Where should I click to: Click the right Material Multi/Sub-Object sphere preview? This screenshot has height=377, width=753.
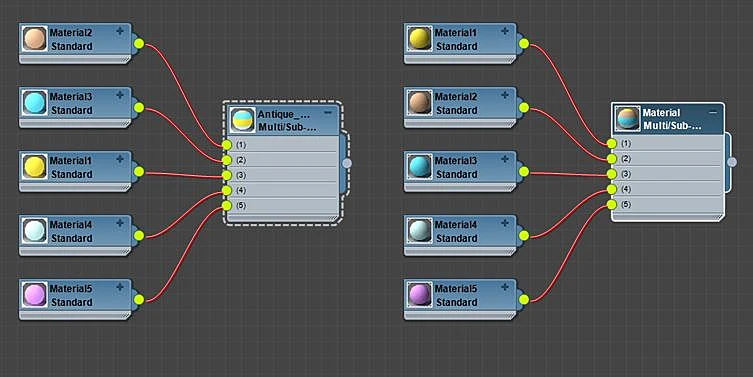point(628,119)
